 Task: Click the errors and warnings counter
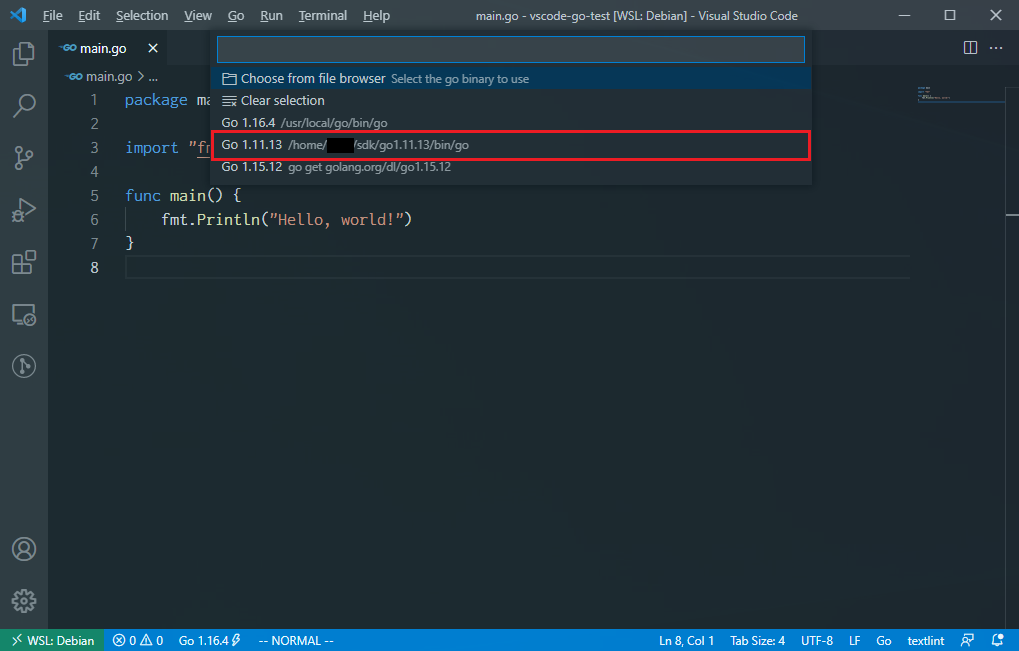[137, 640]
